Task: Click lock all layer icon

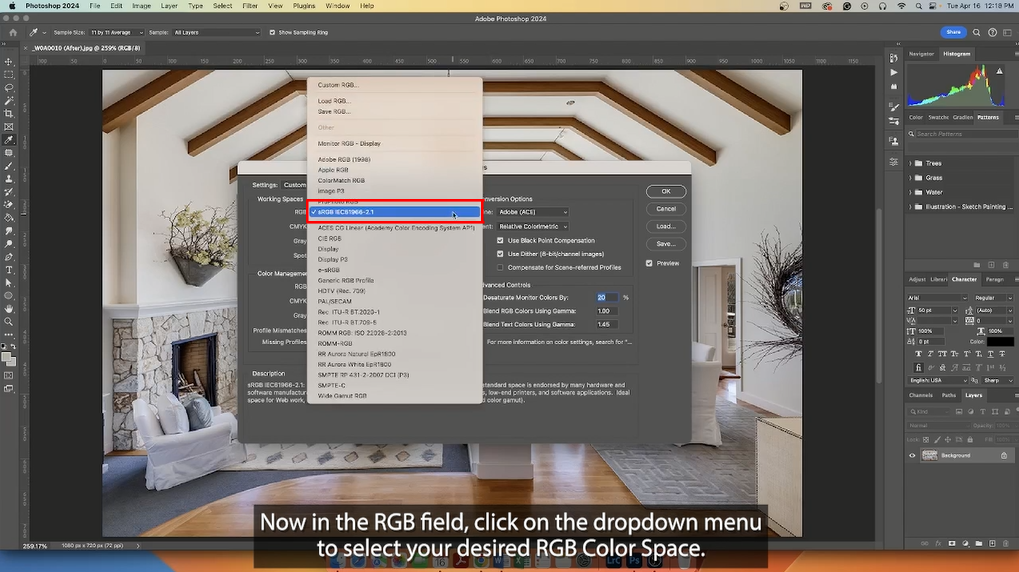Action: click(970, 440)
